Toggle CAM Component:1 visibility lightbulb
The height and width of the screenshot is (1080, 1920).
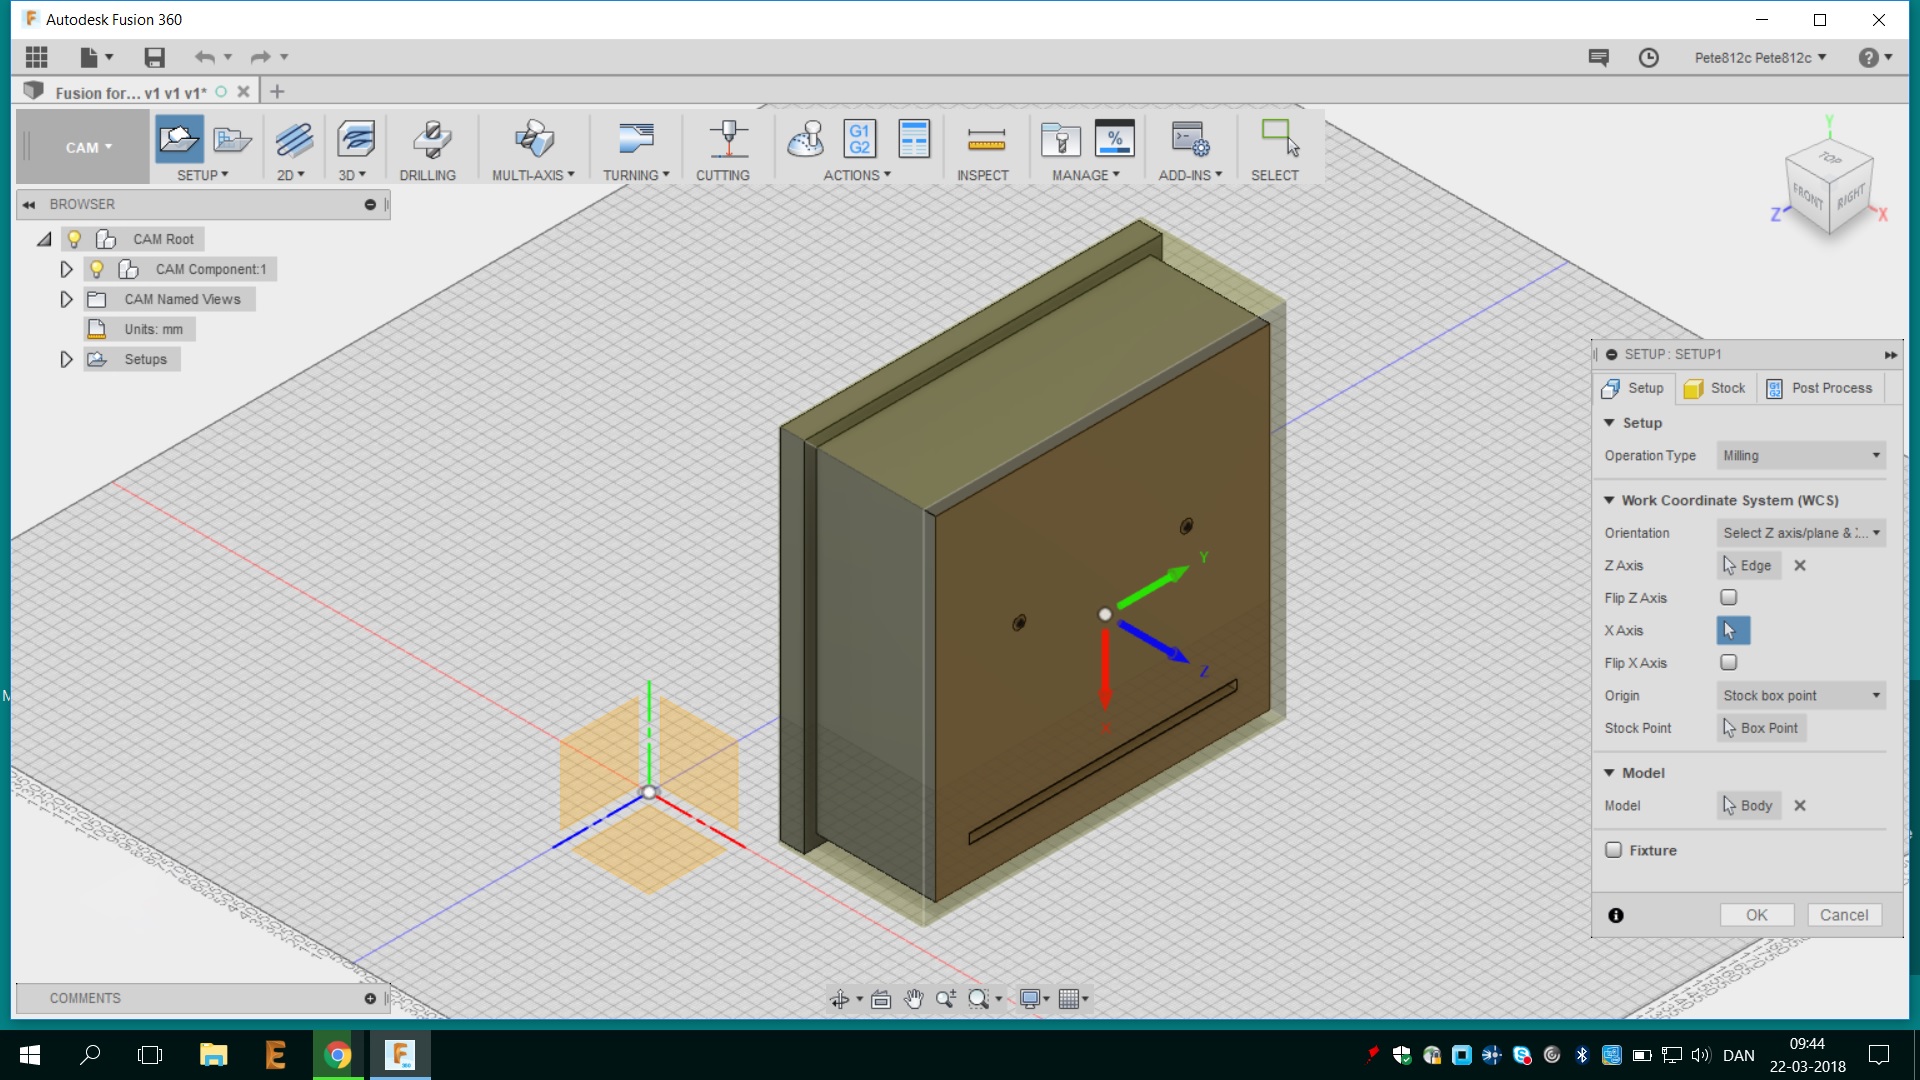pyautogui.click(x=96, y=269)
